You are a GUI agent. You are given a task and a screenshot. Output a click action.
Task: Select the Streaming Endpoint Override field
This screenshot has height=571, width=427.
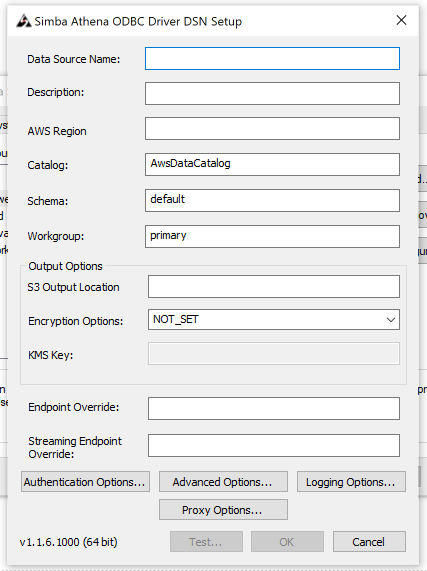[x=274, y=445]
